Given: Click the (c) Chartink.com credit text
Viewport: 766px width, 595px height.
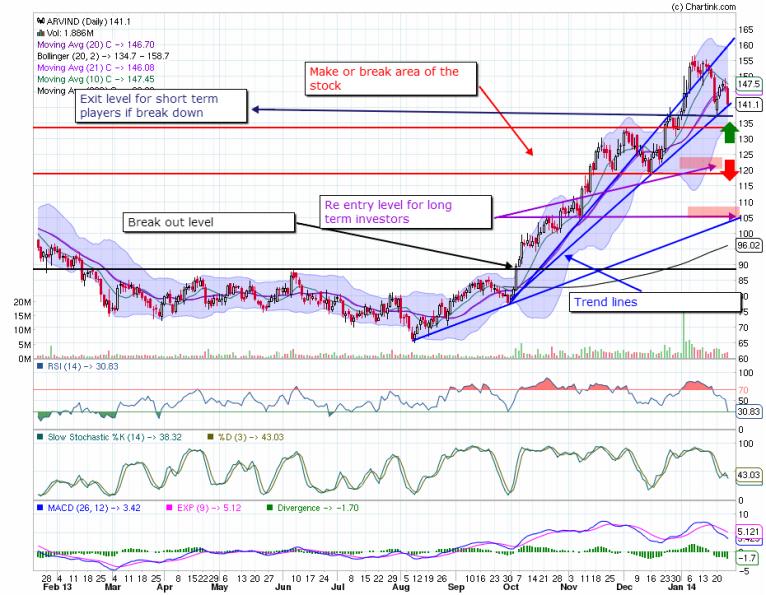Looking at the screenshot, I should coord(703,7).
